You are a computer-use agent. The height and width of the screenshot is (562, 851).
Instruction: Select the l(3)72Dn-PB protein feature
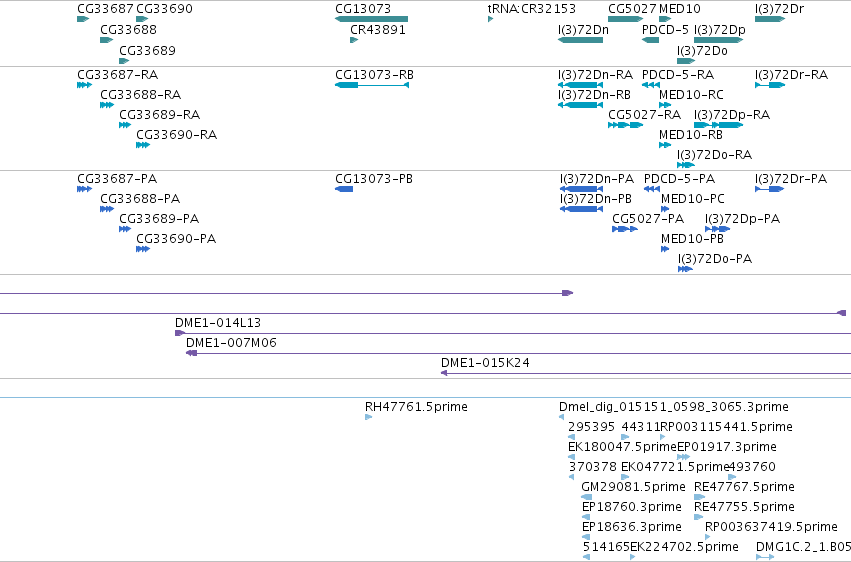(581, 209)
